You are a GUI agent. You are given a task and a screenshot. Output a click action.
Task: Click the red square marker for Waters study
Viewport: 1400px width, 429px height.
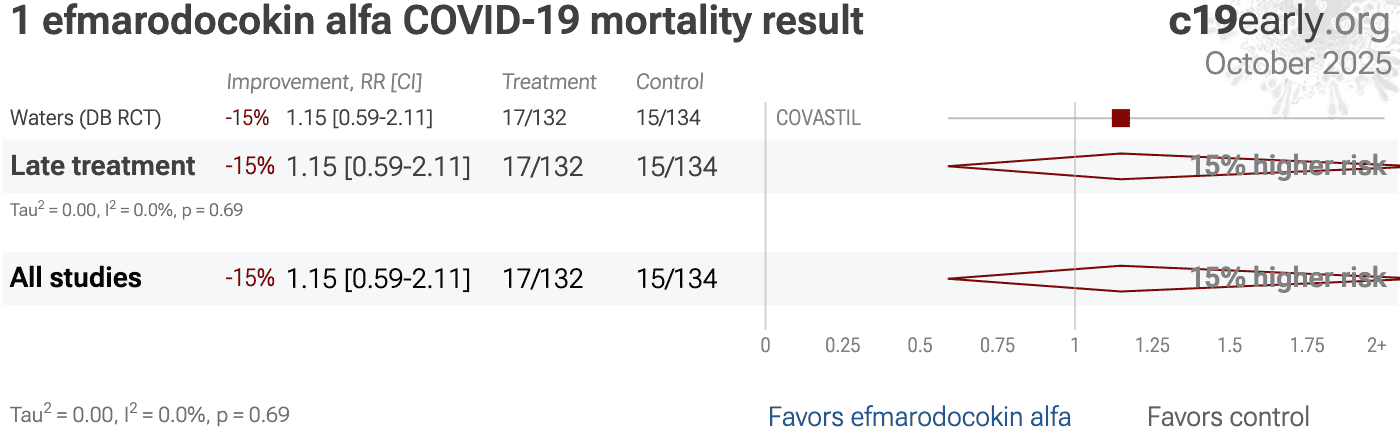click(x=1121, y=119)
